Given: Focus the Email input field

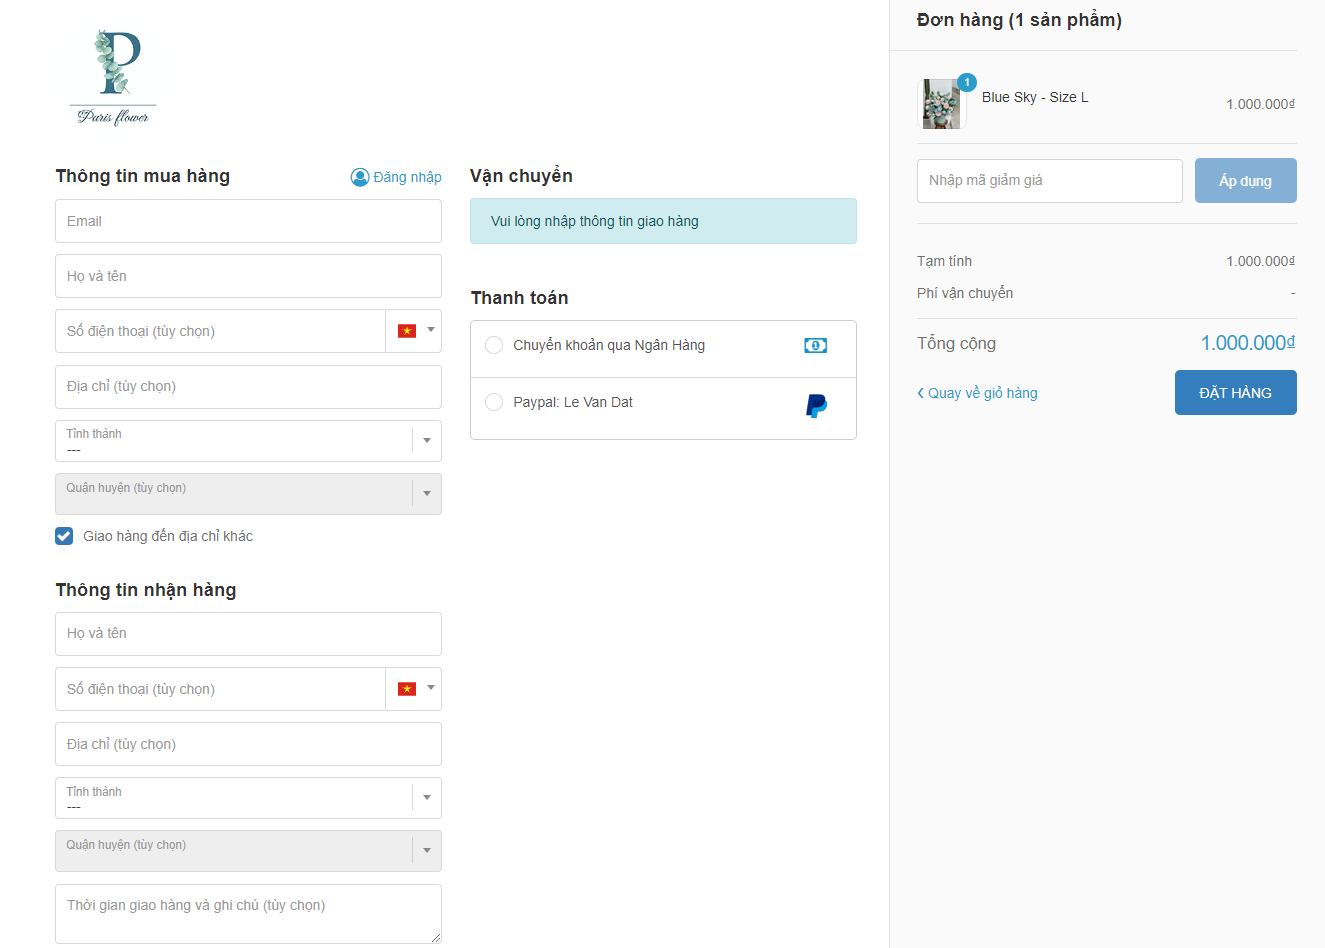Looking at the screenshot, I should pyautogui.click(x=248, y=221).
